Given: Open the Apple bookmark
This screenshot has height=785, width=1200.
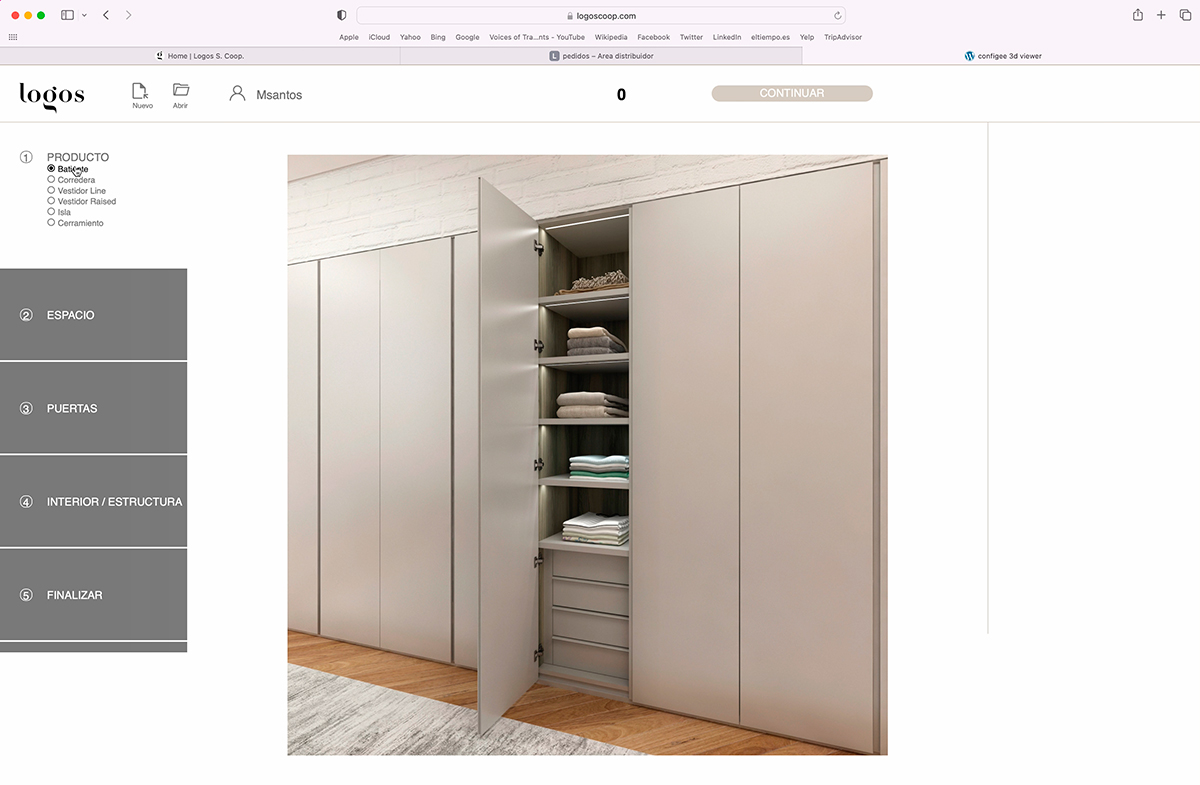Looking at the screenshot, I should pos(349,37).
